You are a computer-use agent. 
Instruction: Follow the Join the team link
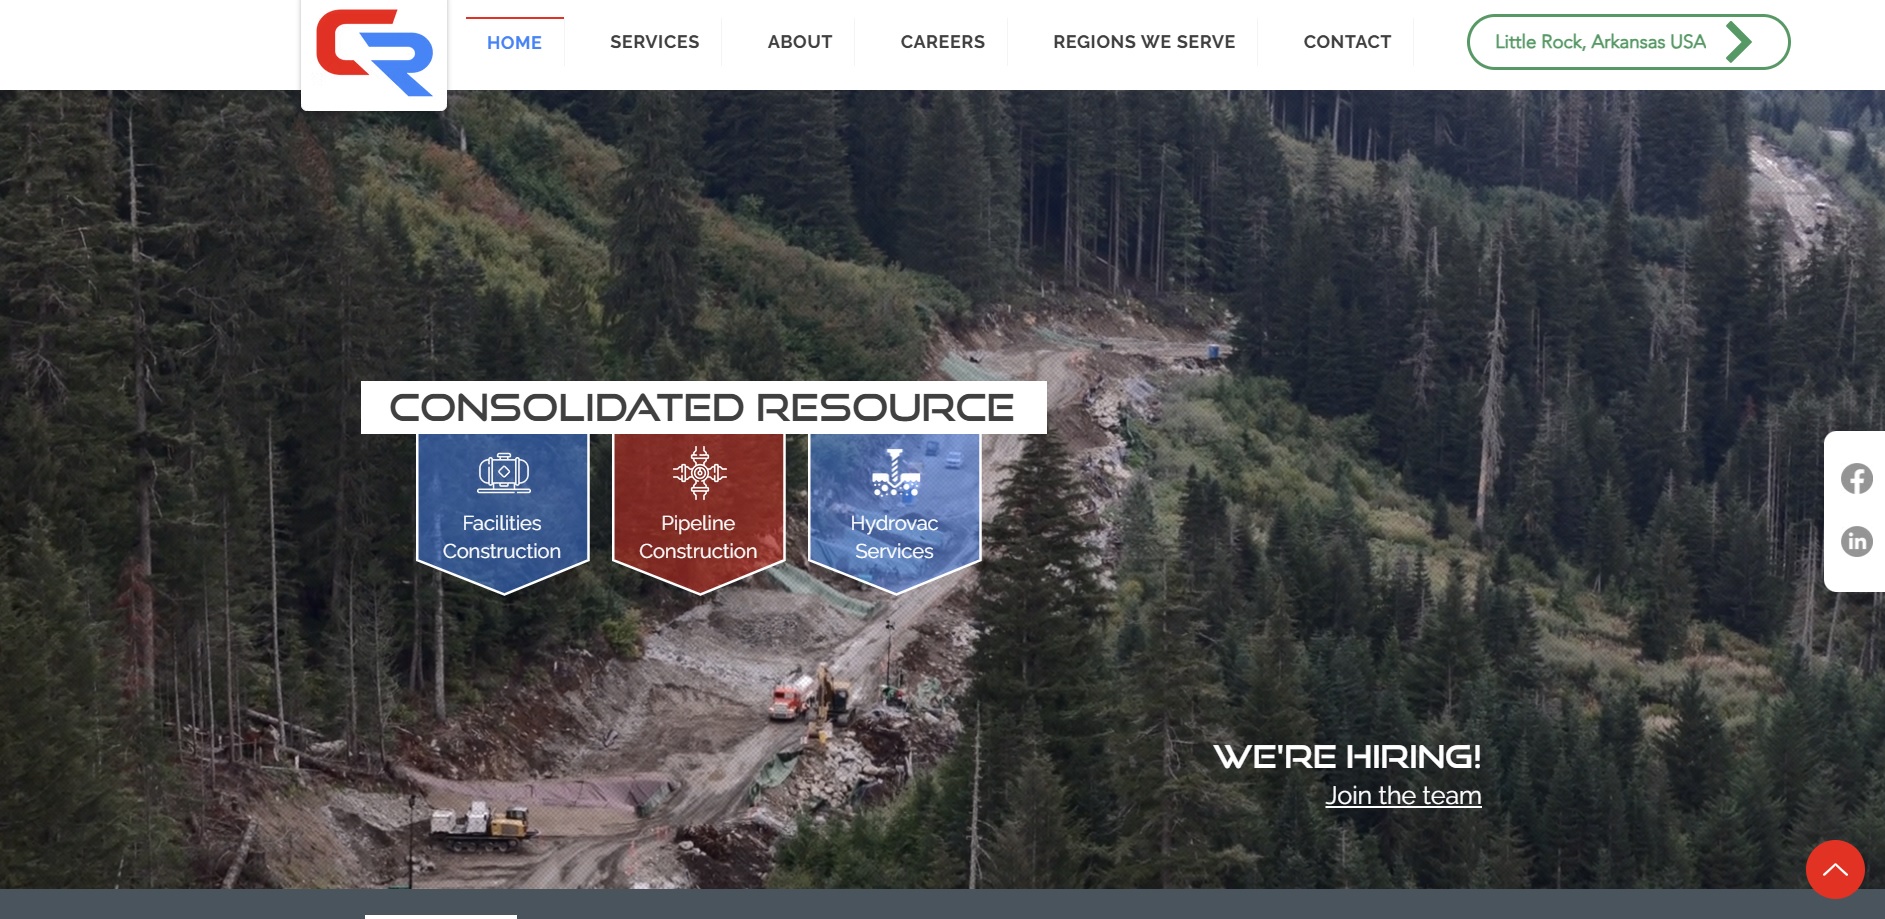1403,796
